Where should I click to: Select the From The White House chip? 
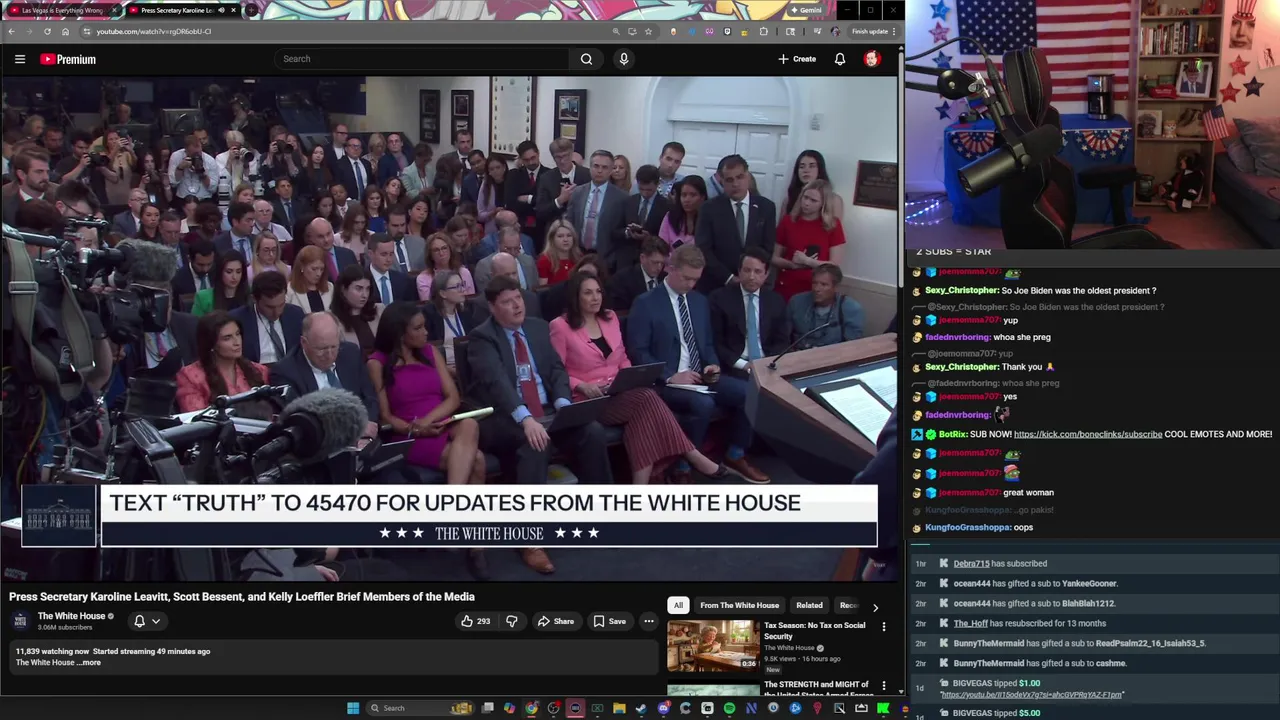(x=739, y=605)
